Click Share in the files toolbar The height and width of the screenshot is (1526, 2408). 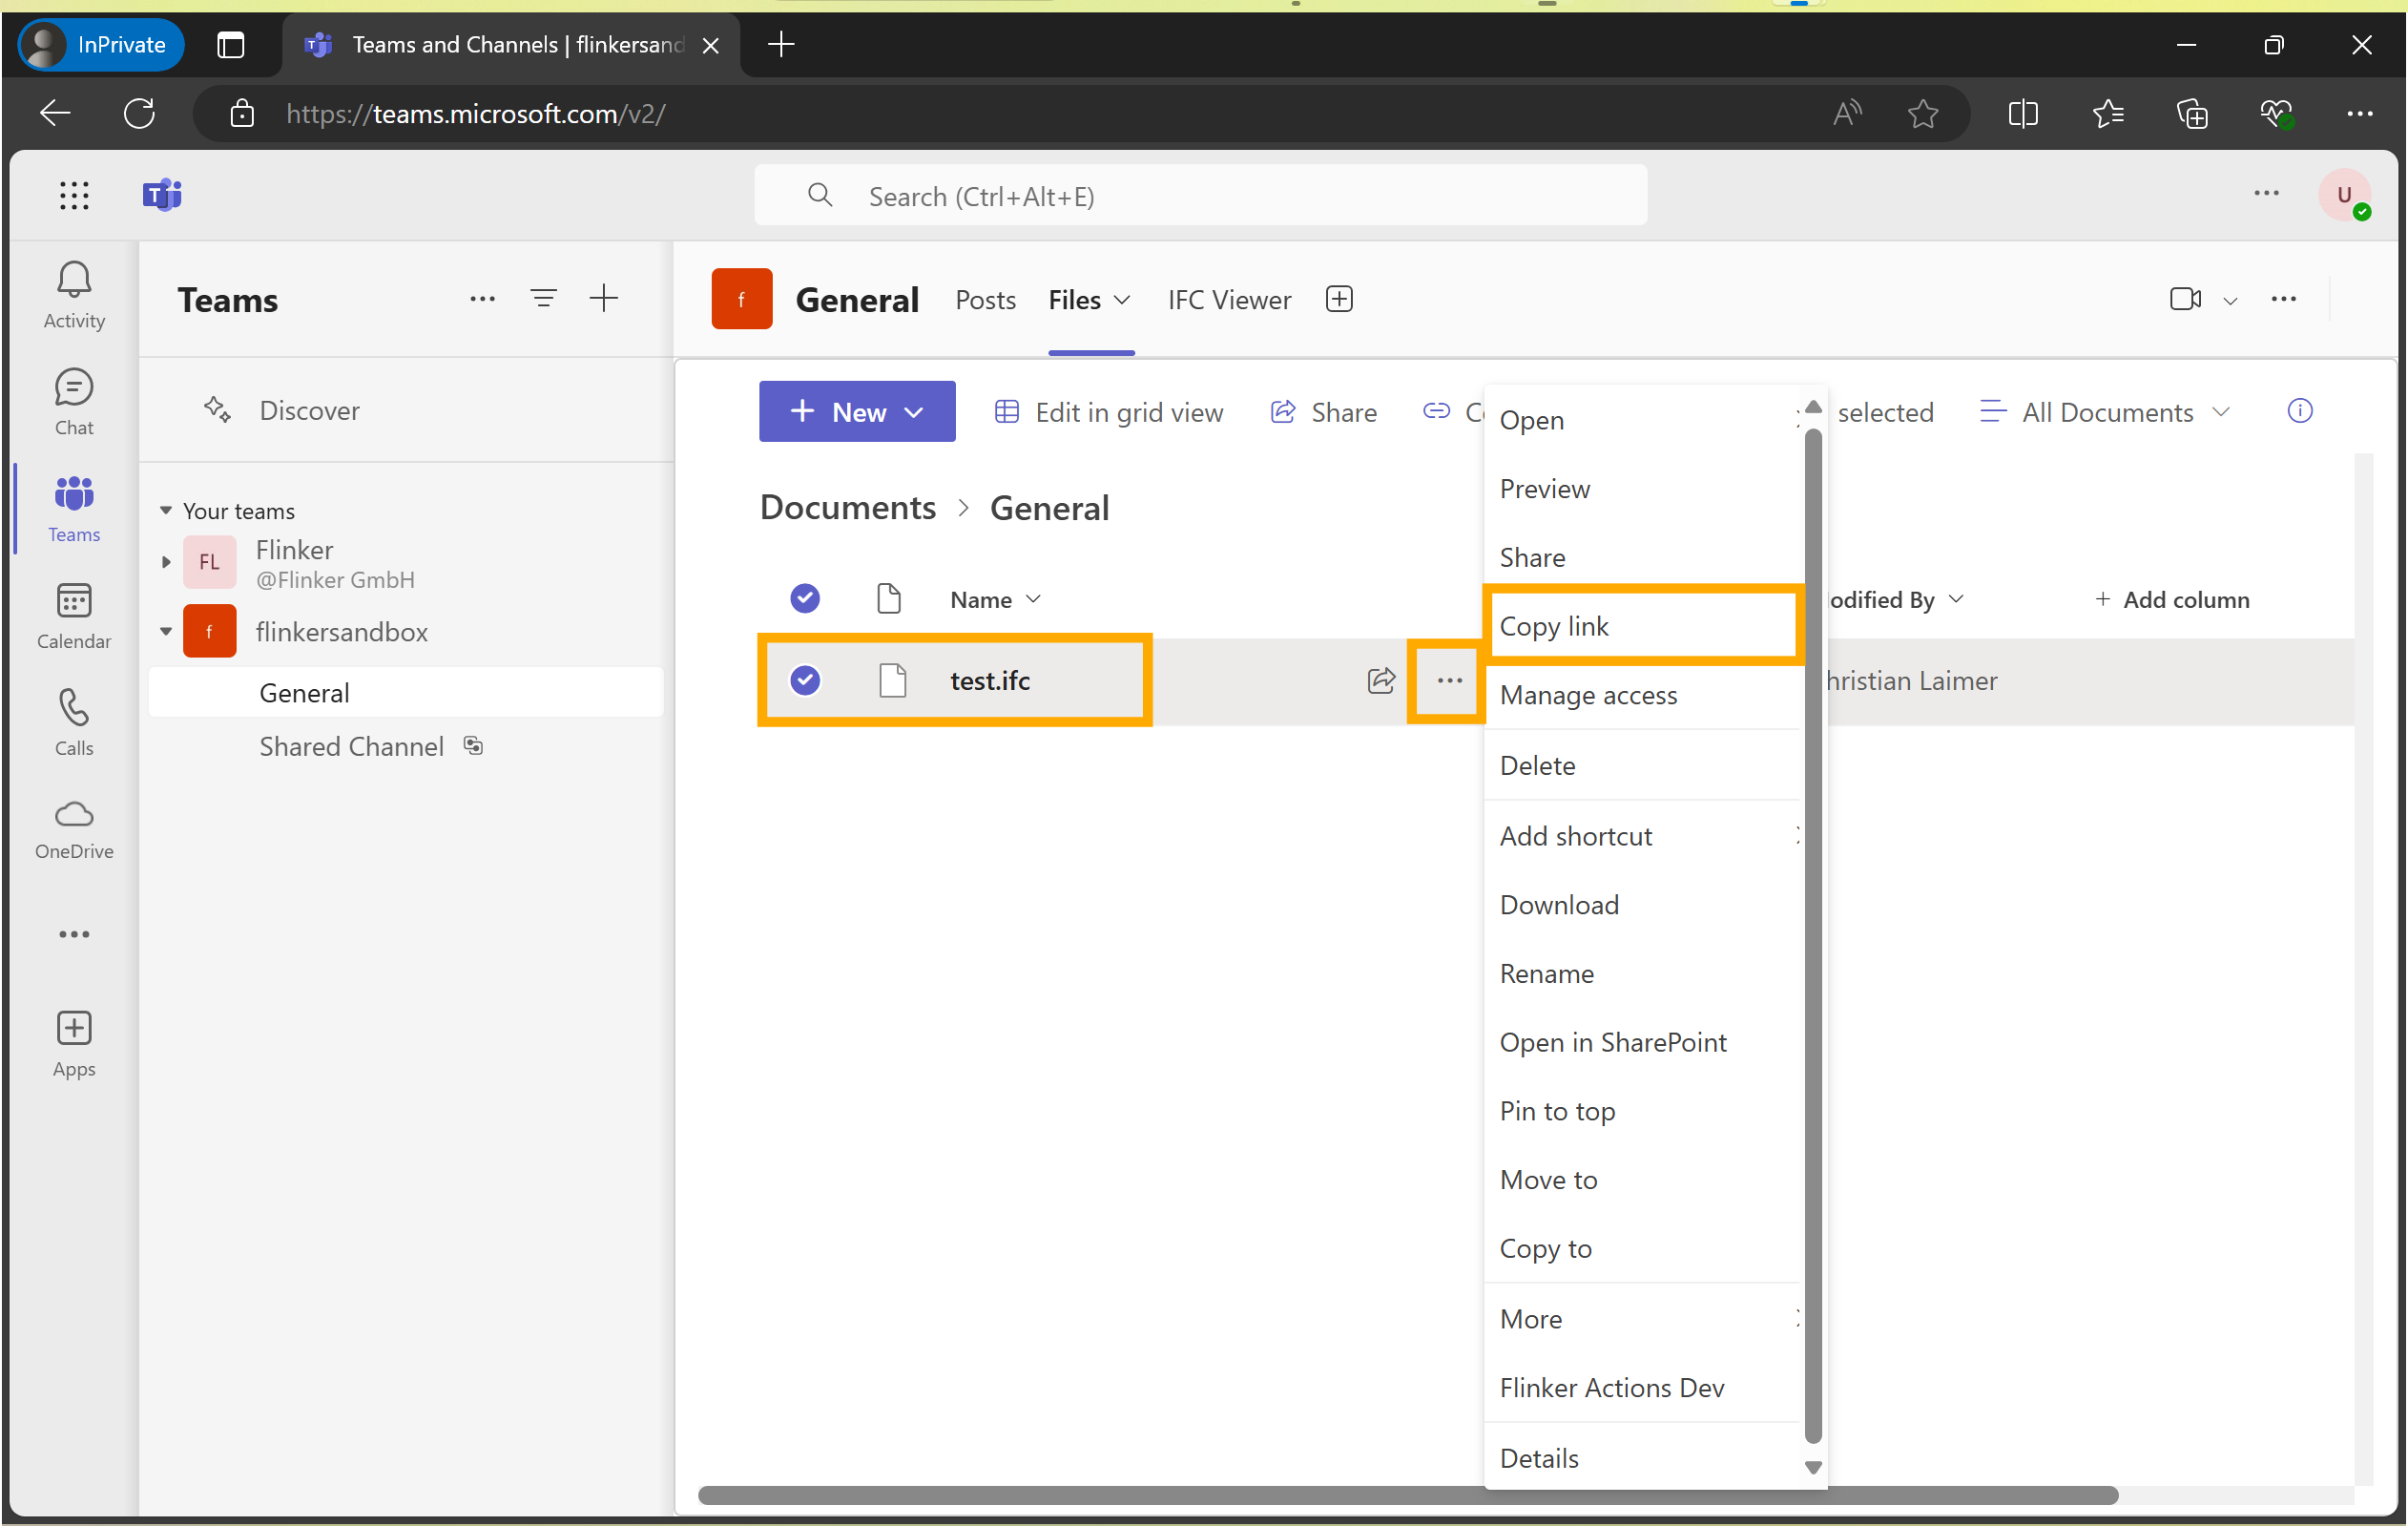tap(1323, 412)
